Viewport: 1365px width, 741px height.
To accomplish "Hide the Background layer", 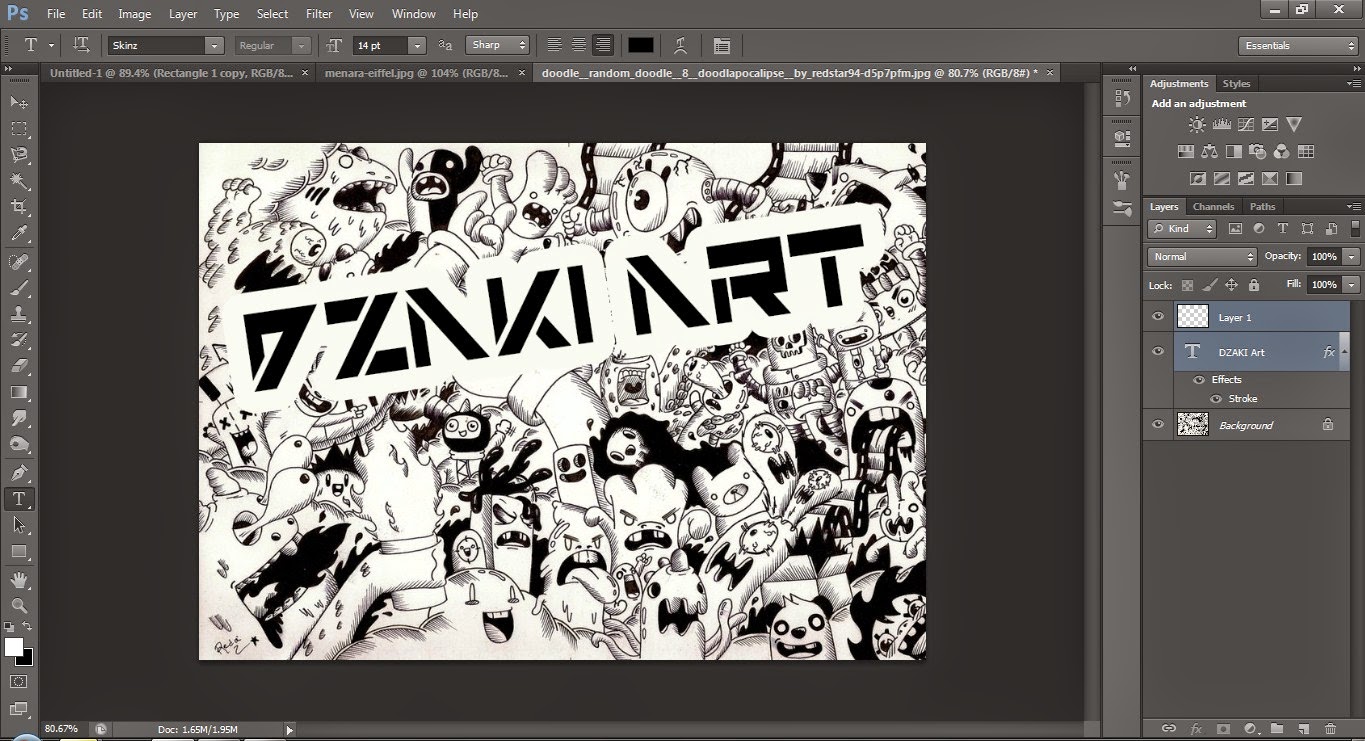I will coord(1158,425).
